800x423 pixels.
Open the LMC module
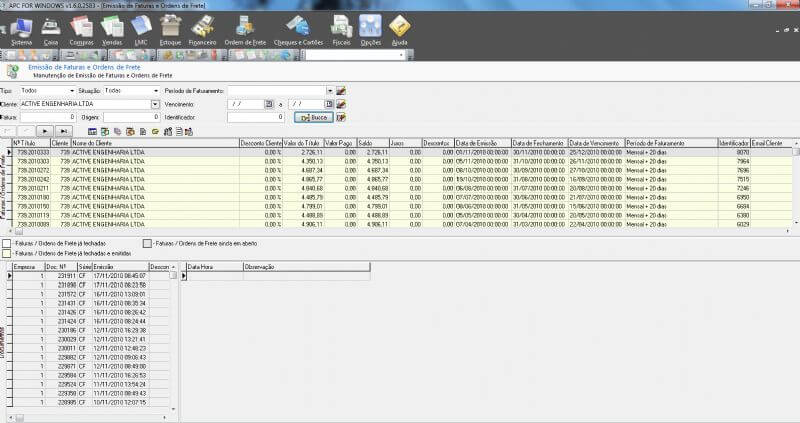141,31
